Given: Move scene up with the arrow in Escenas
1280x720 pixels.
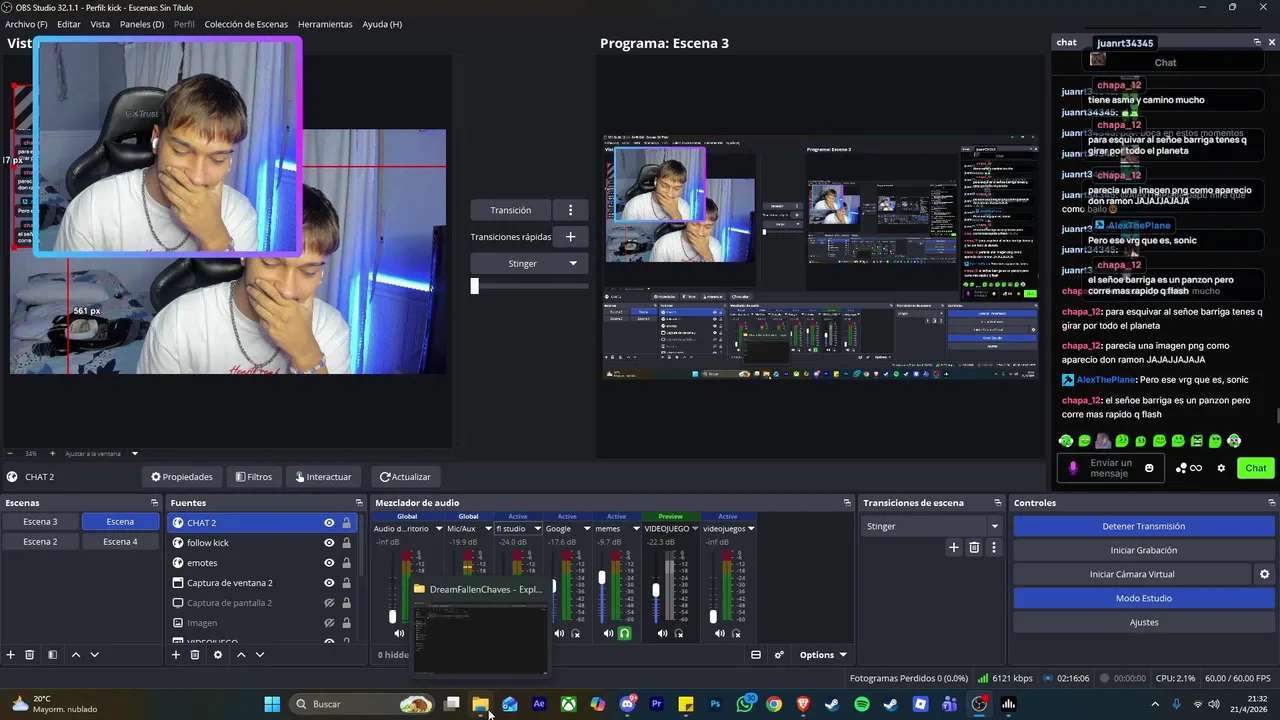Looking at the screenshot, I should coord(75,655).
